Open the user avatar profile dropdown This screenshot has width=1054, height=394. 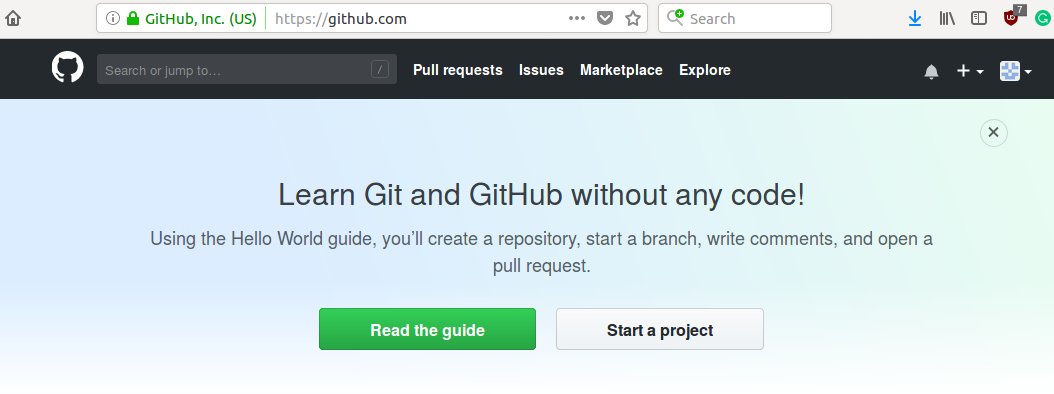tap(1015, 71)
